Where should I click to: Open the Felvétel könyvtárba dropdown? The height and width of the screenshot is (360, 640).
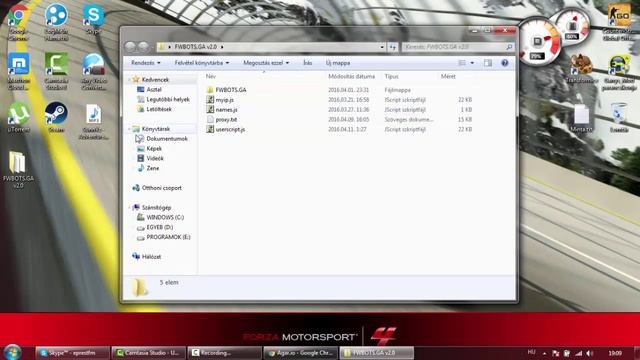point(202,63)
